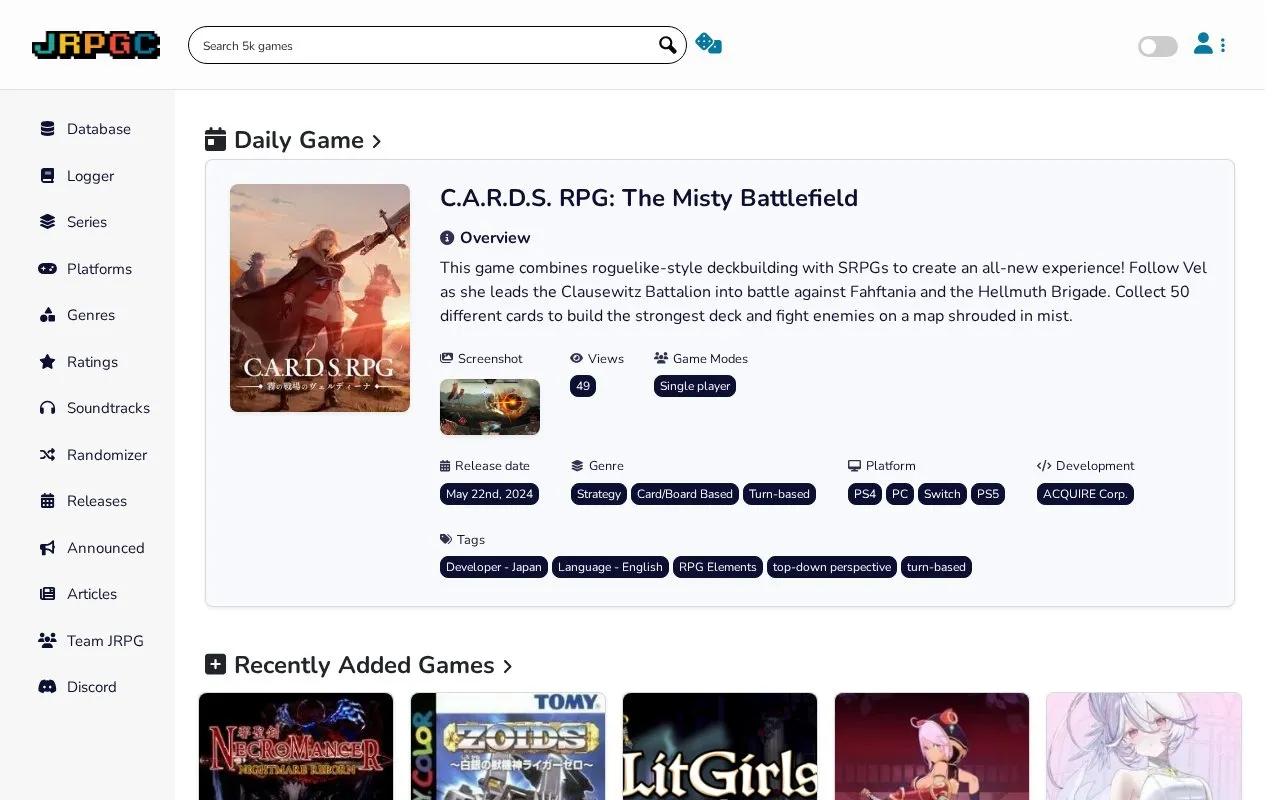Select the PS5 platform tag
Screen dimensions: 1280x800
(988, 494)
